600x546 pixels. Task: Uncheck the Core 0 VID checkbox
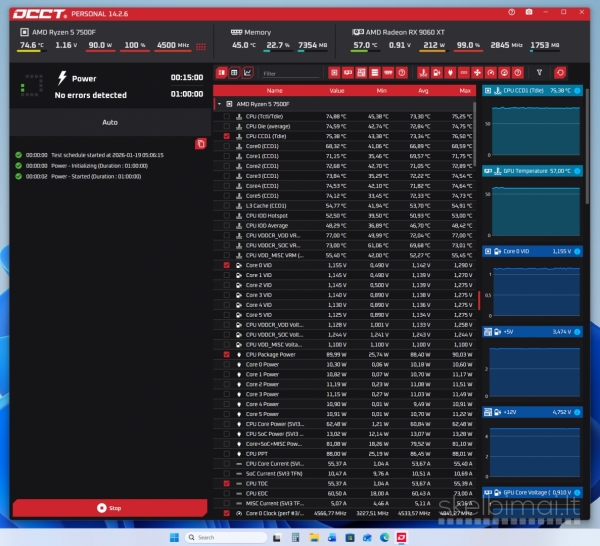click(x=227, y=265)
